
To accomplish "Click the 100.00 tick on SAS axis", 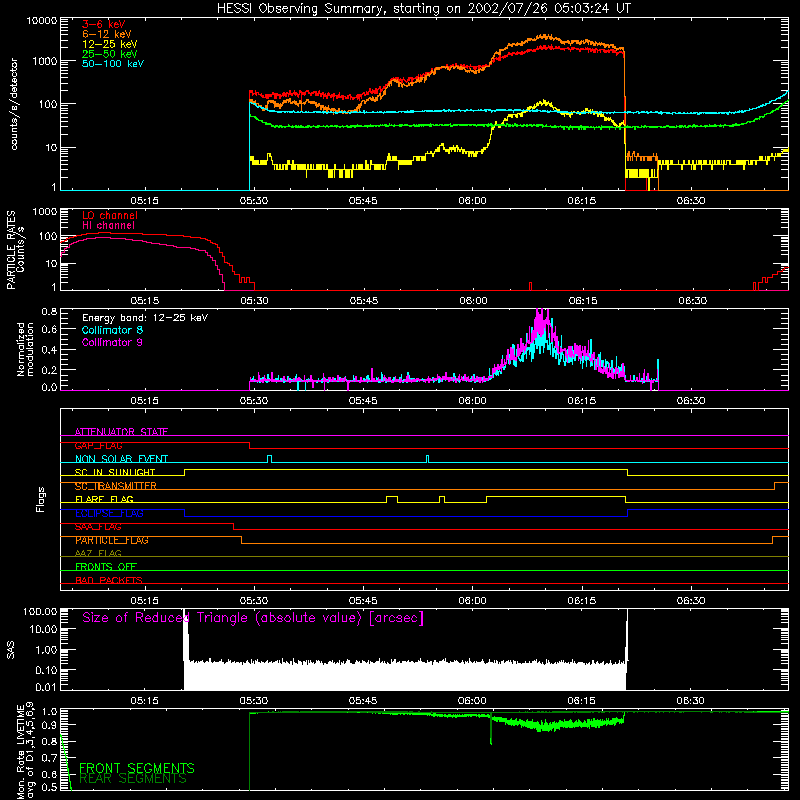I will pos(40,611).
